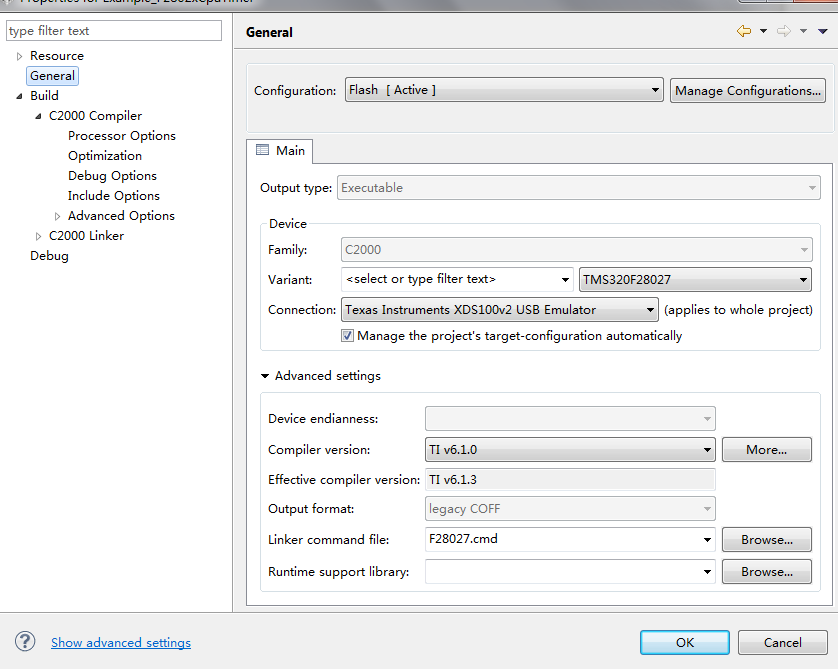Viewport: 838px width, 669px height.
Task: Expand the C2000 Linker tree node
Action: 39,236
